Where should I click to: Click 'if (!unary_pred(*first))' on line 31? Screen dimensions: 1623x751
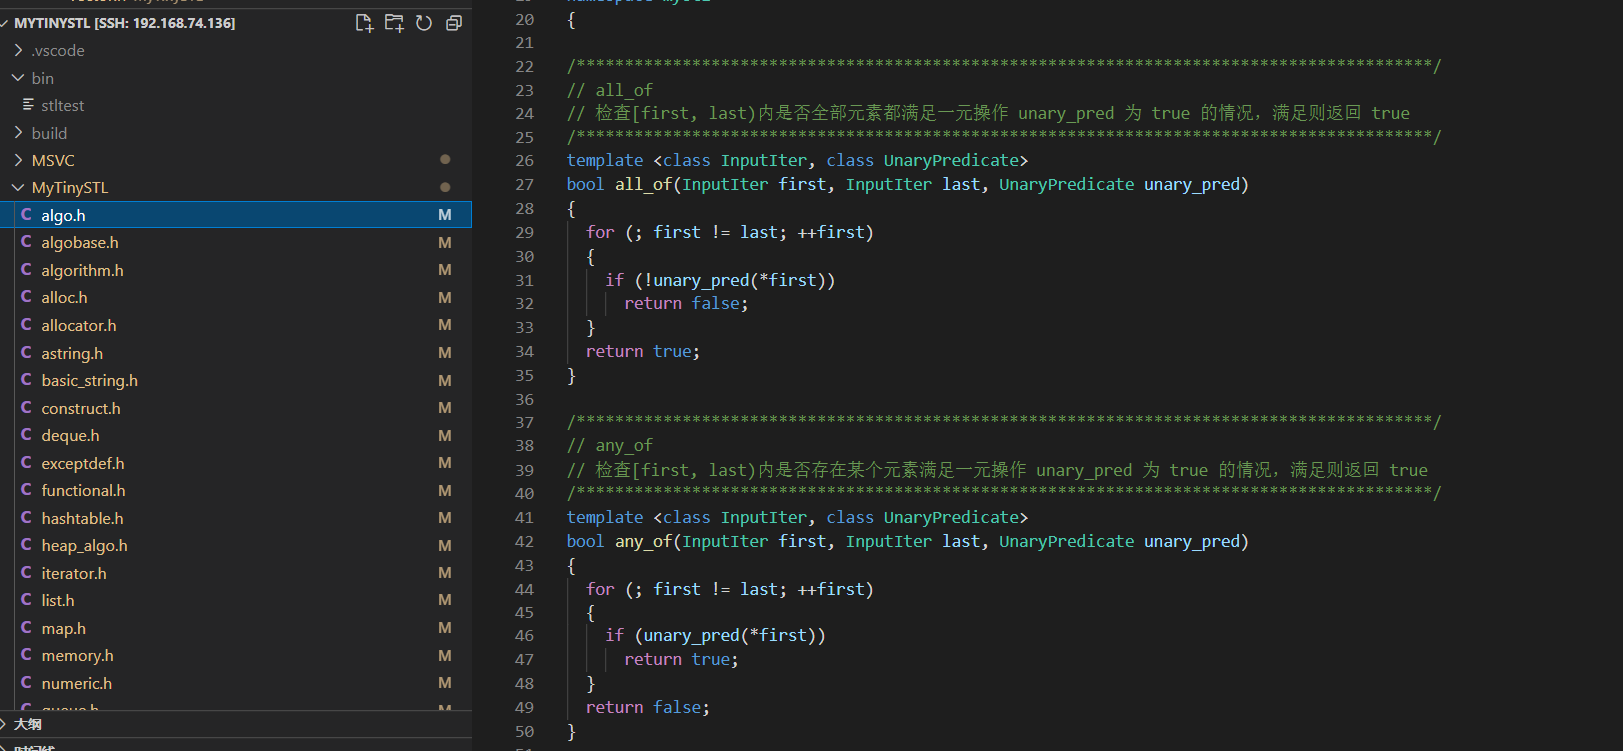coord(720,280)
